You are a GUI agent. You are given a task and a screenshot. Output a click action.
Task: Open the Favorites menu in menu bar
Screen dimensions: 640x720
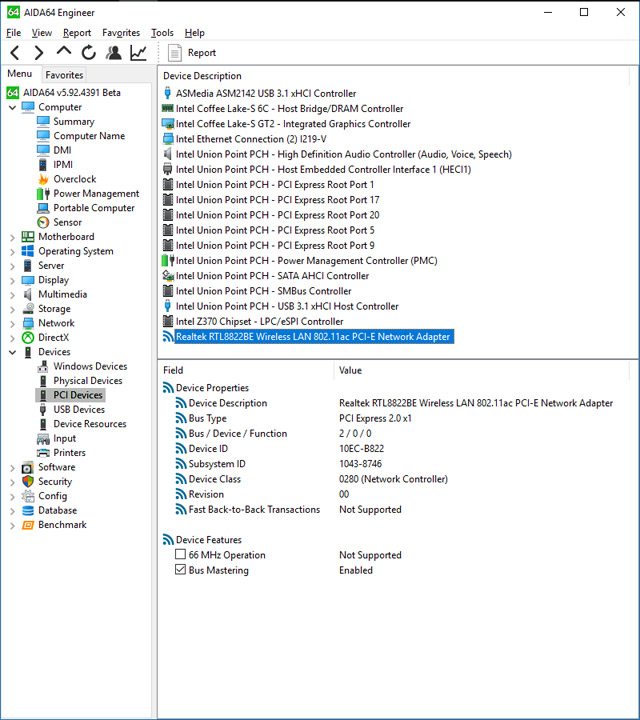click(x=121, y=33)
